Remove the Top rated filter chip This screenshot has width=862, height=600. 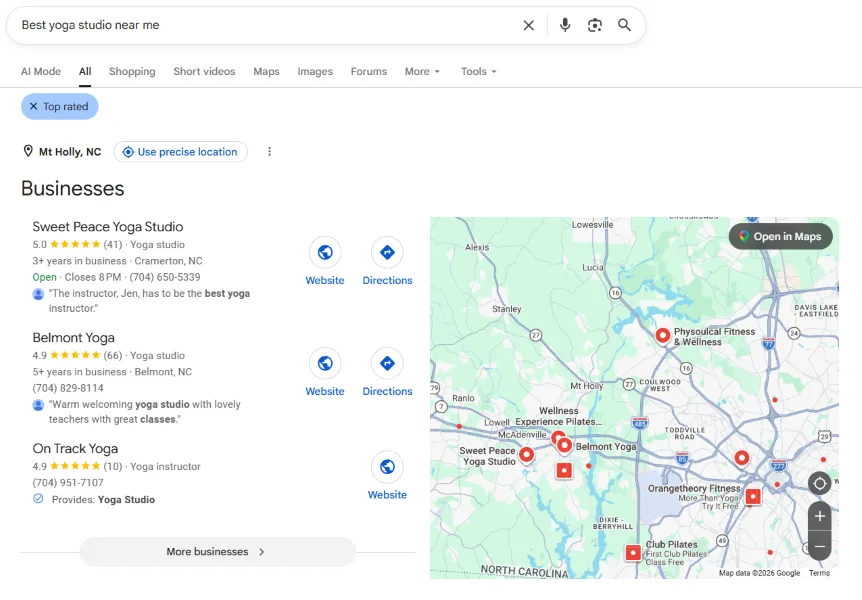click(x=60, y=107)
